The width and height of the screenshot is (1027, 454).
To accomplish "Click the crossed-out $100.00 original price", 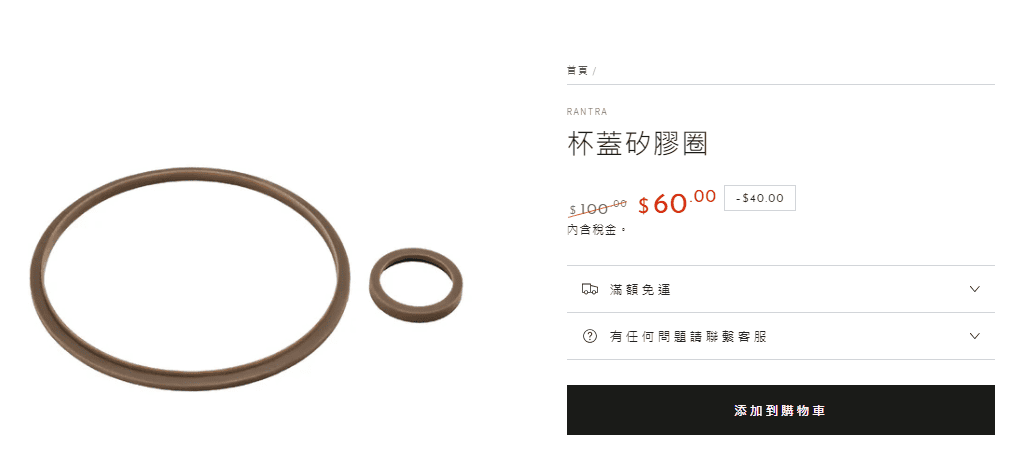I will tap(598, 209).
